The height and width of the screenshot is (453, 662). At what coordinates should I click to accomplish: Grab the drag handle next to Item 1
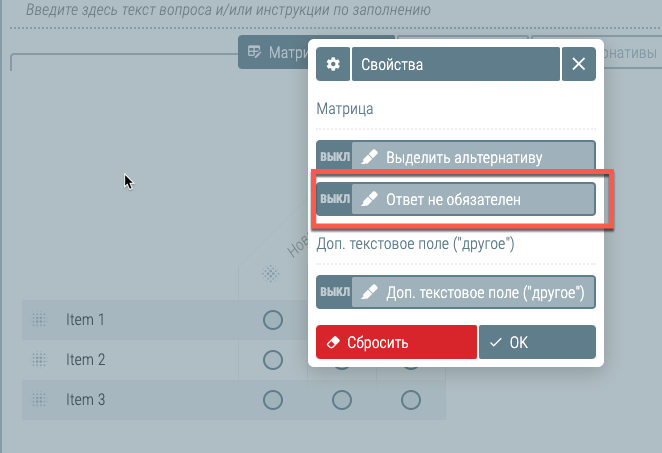[39, 320]
